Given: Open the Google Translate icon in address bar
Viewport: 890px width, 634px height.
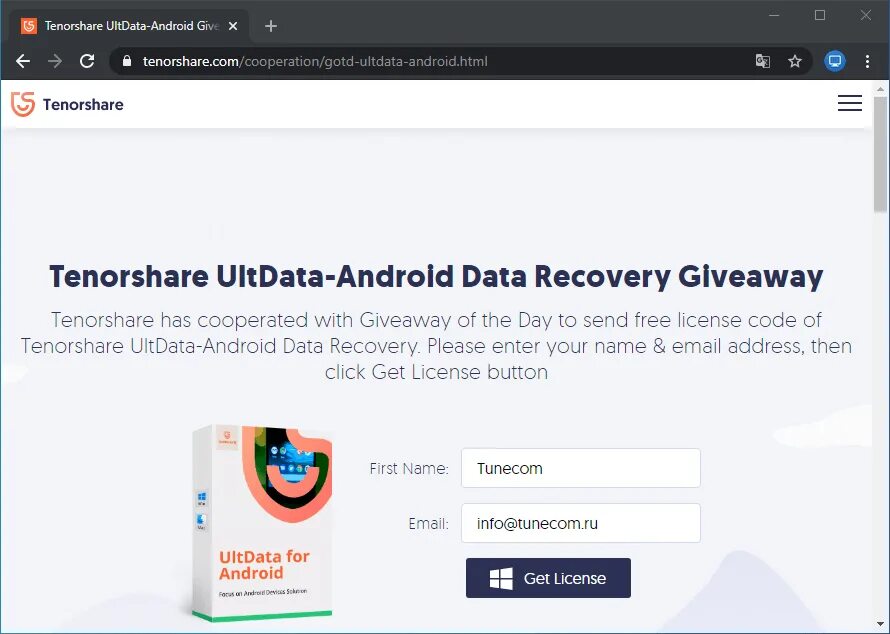Looking at the screenshot, I should click(x=763, y=61).
